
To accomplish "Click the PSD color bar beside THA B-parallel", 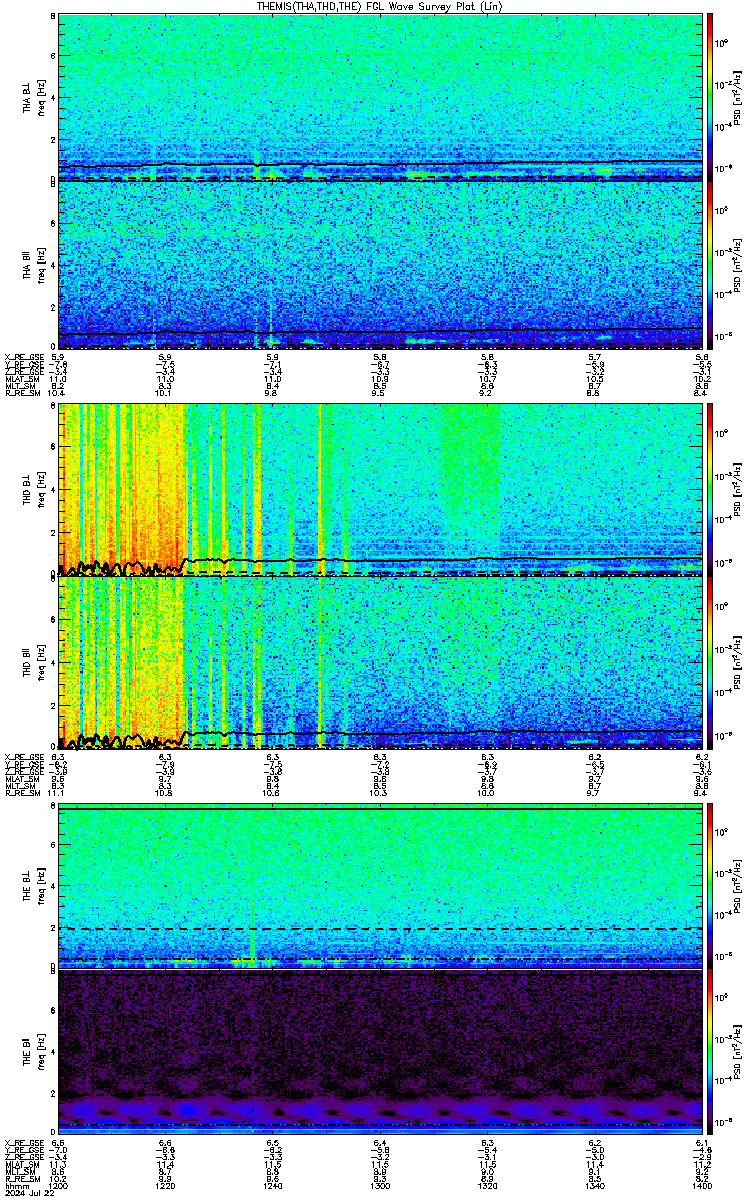I will [x=710, y=265].
